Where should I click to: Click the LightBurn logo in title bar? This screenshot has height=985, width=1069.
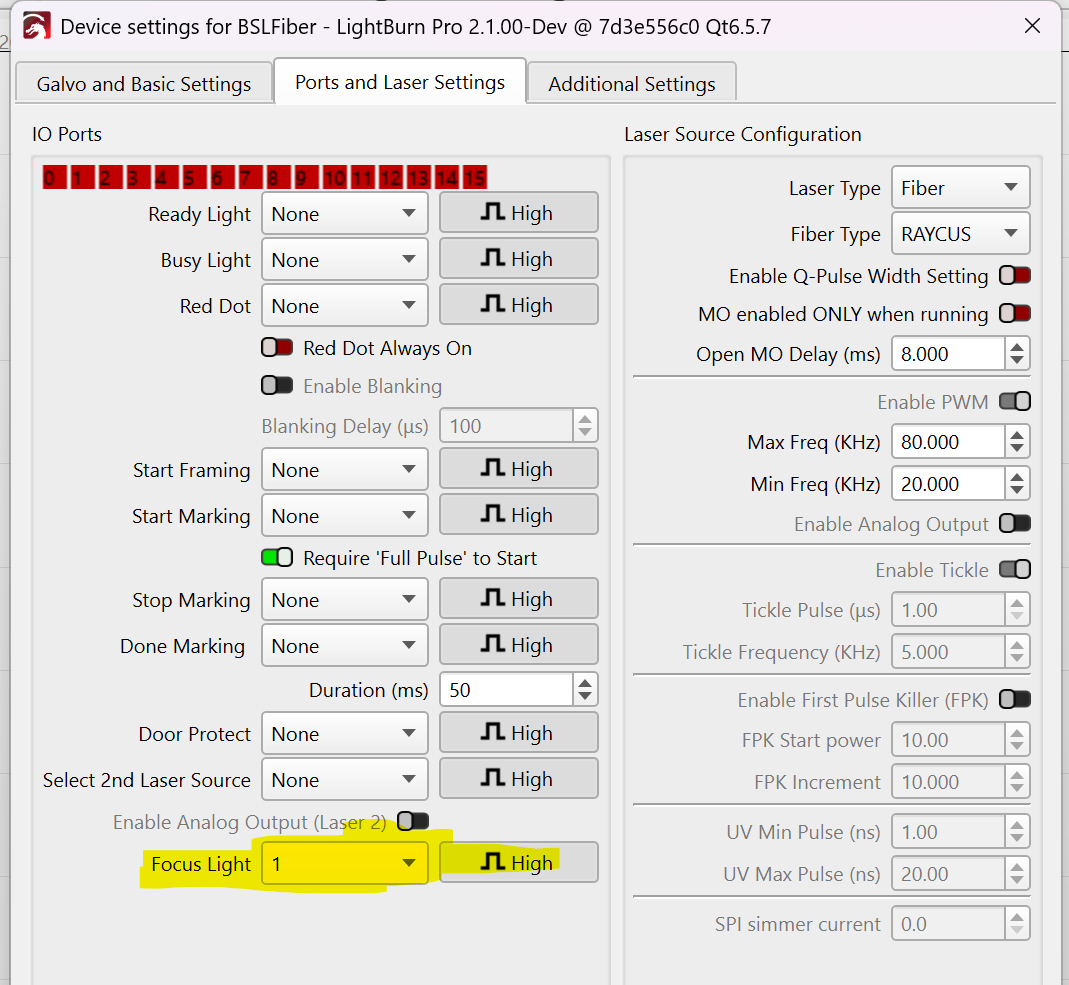point(37,26)
